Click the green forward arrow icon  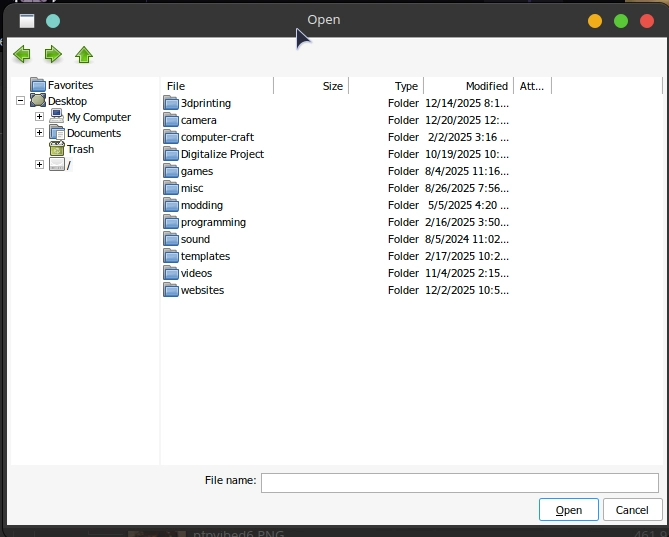(x=53, y=55)
